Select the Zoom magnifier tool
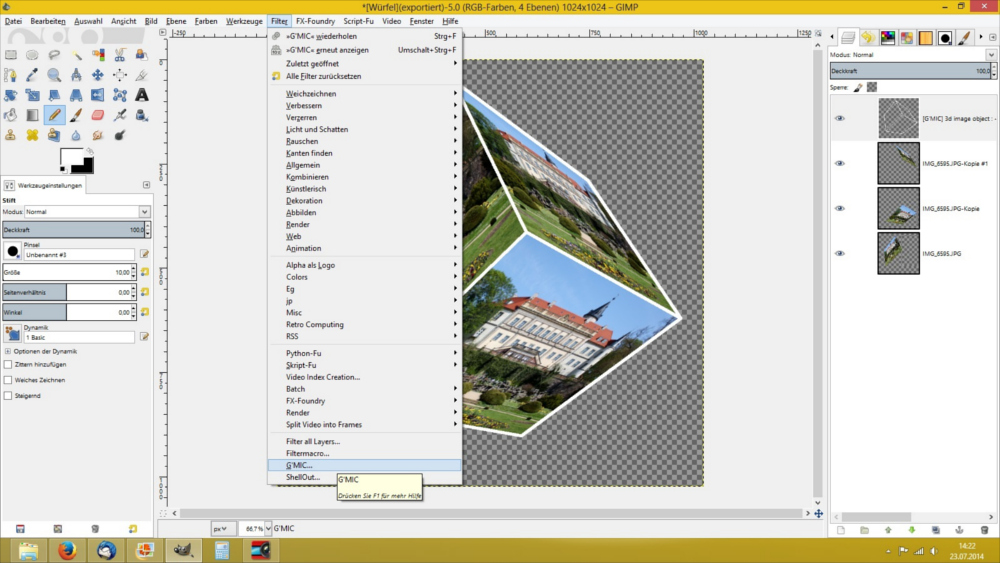 point(54,75)
